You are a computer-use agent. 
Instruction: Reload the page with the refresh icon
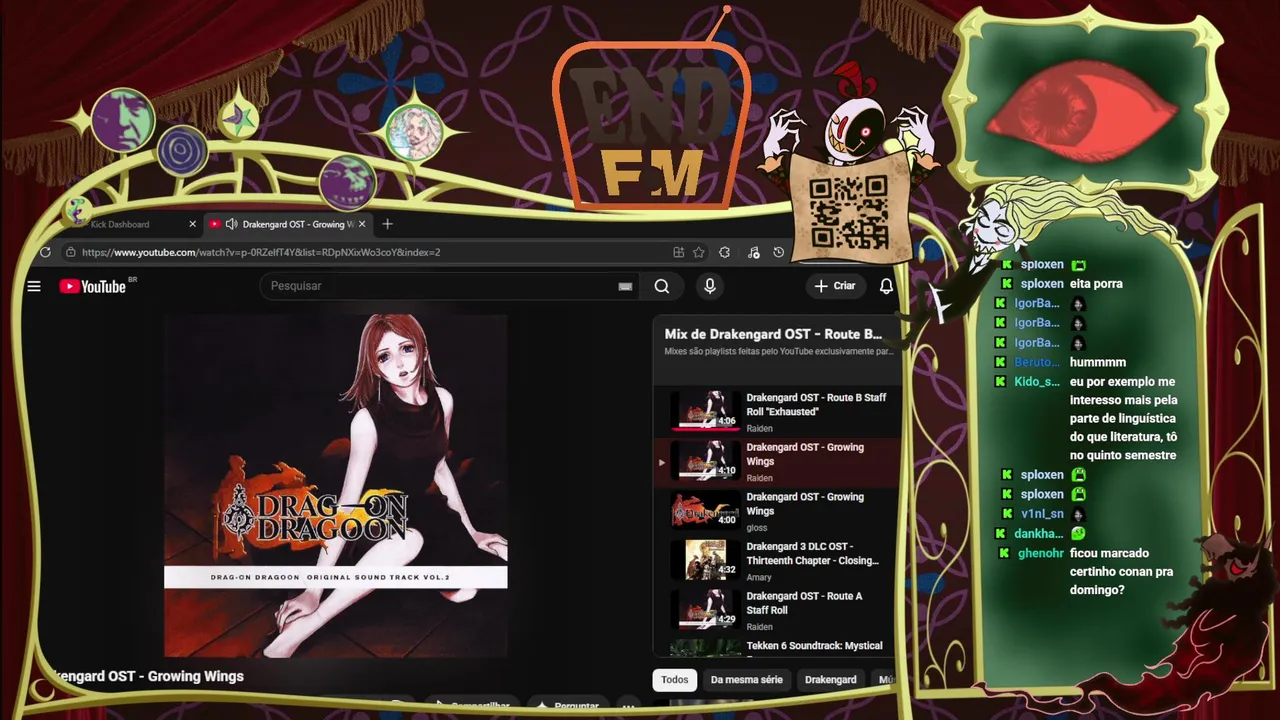[45, 252]
